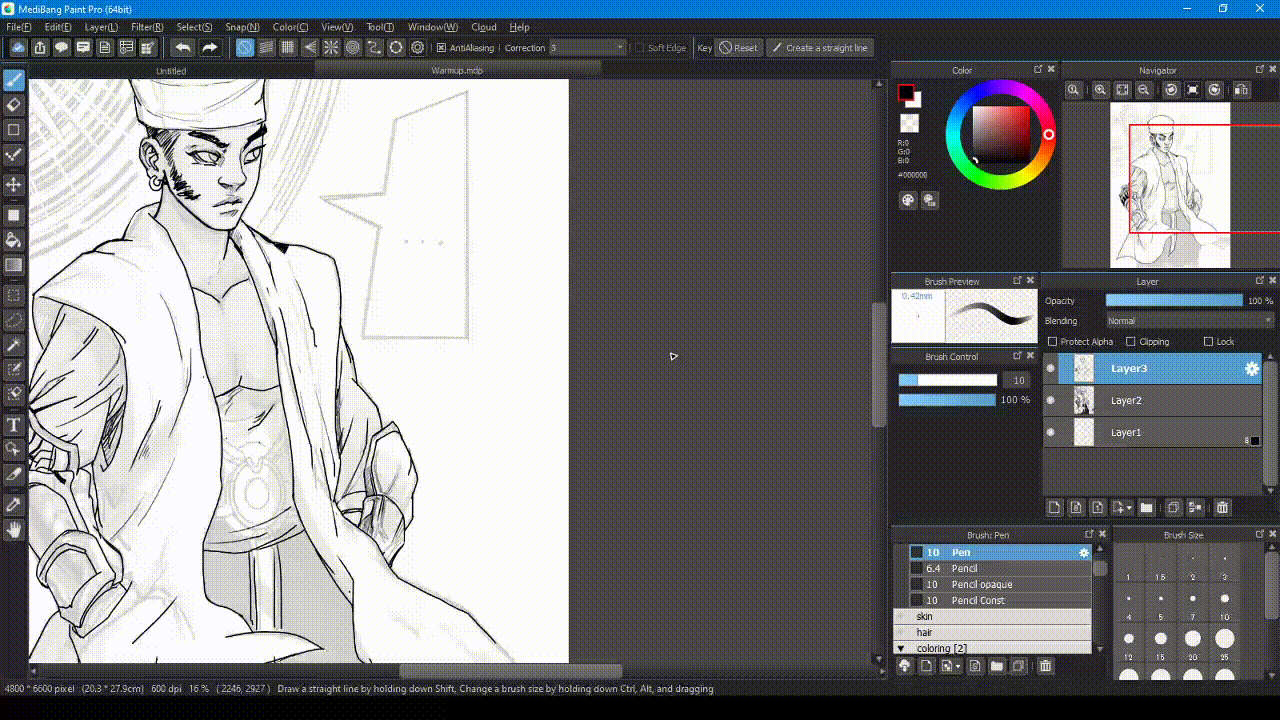Hide Layer3 using its visibility dot
The width and height of the screenshot is (1280, 720).
[1050, 368]
